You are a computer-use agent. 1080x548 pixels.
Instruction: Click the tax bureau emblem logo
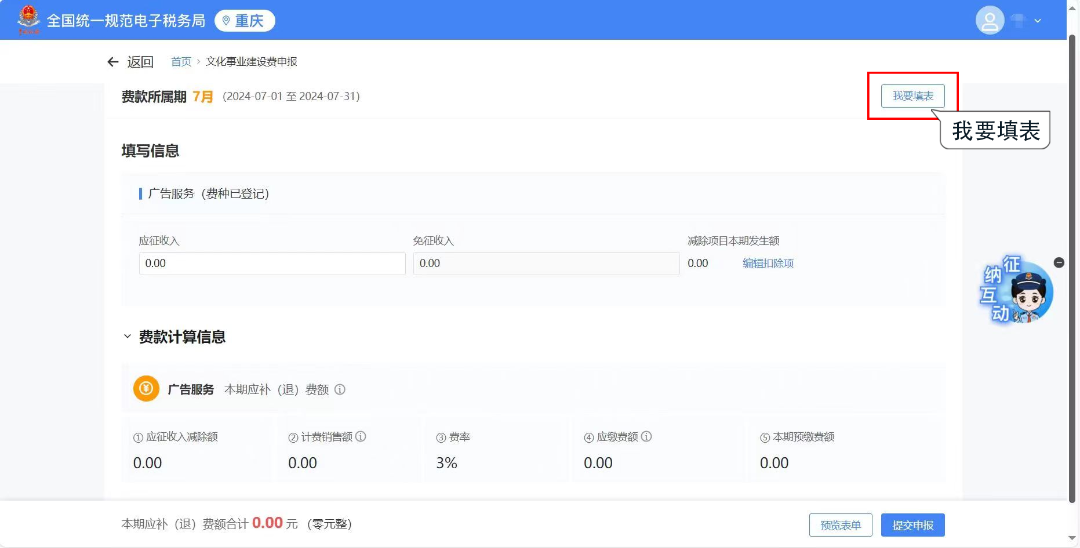(28, 20)
